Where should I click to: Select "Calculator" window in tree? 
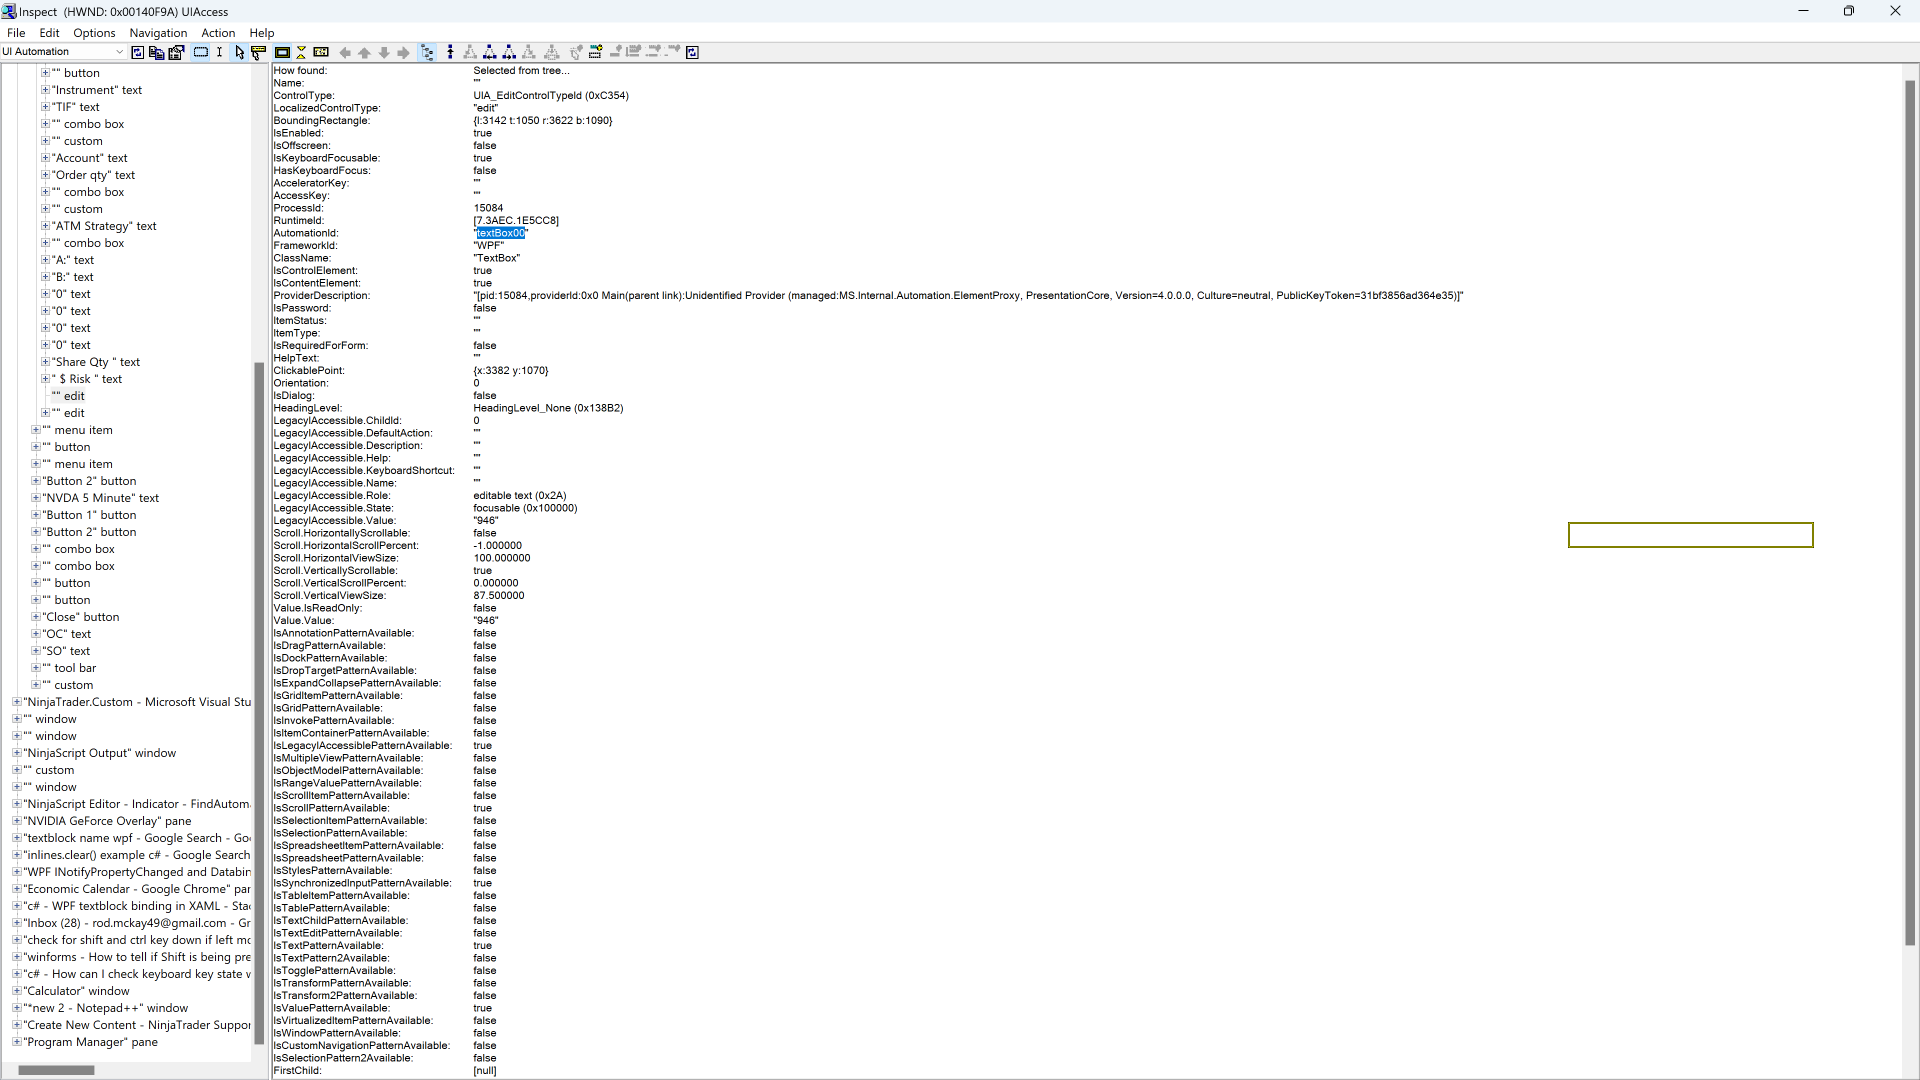(x=77, y=991)
